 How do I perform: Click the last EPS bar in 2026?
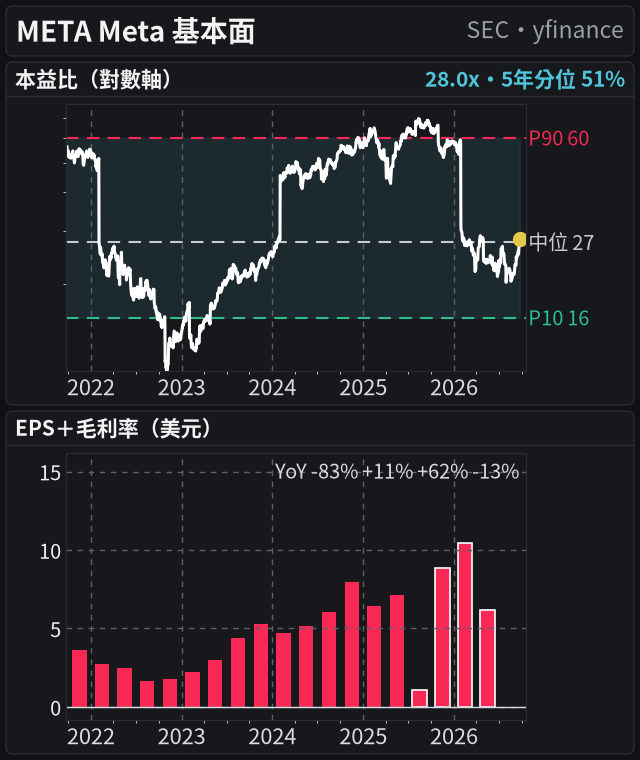[487, 658]
